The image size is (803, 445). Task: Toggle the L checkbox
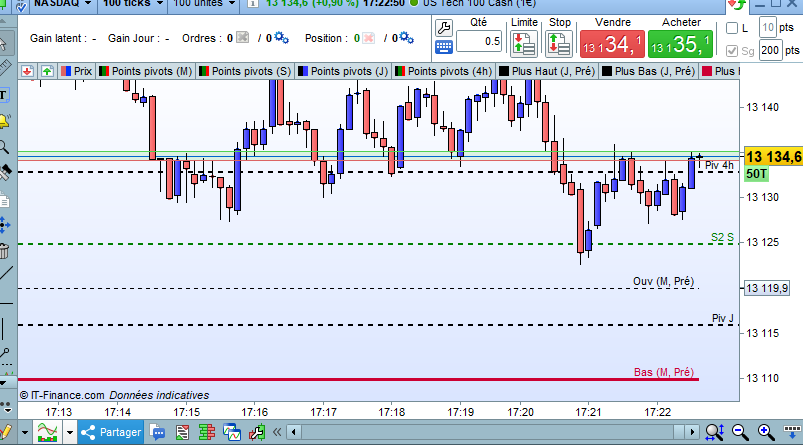point(732,28)
